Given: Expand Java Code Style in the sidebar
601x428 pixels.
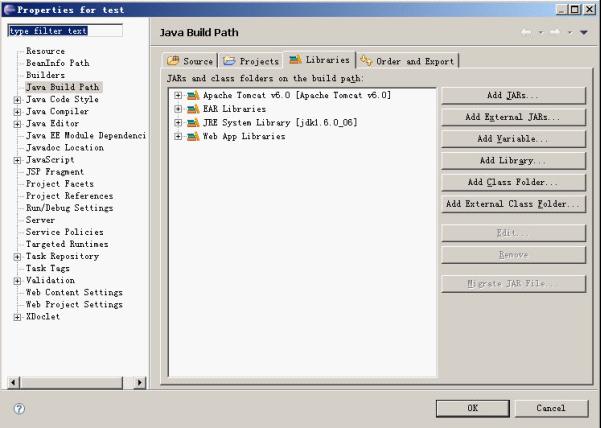Looking at the screenshot, I should point(17,100).
